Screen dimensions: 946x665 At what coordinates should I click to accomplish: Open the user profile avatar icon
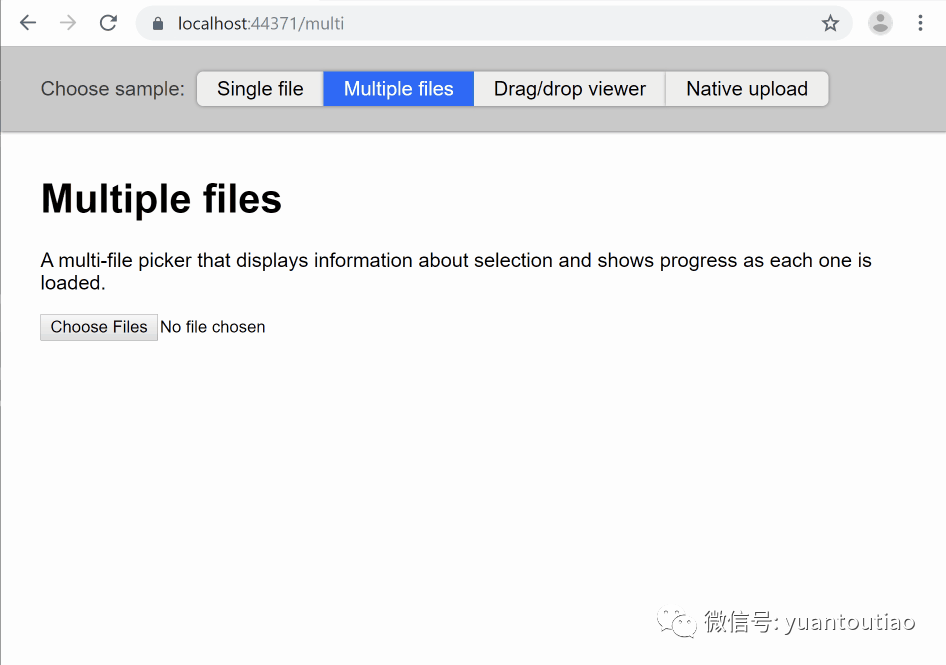pyautogui.click(x=880, y=23)
